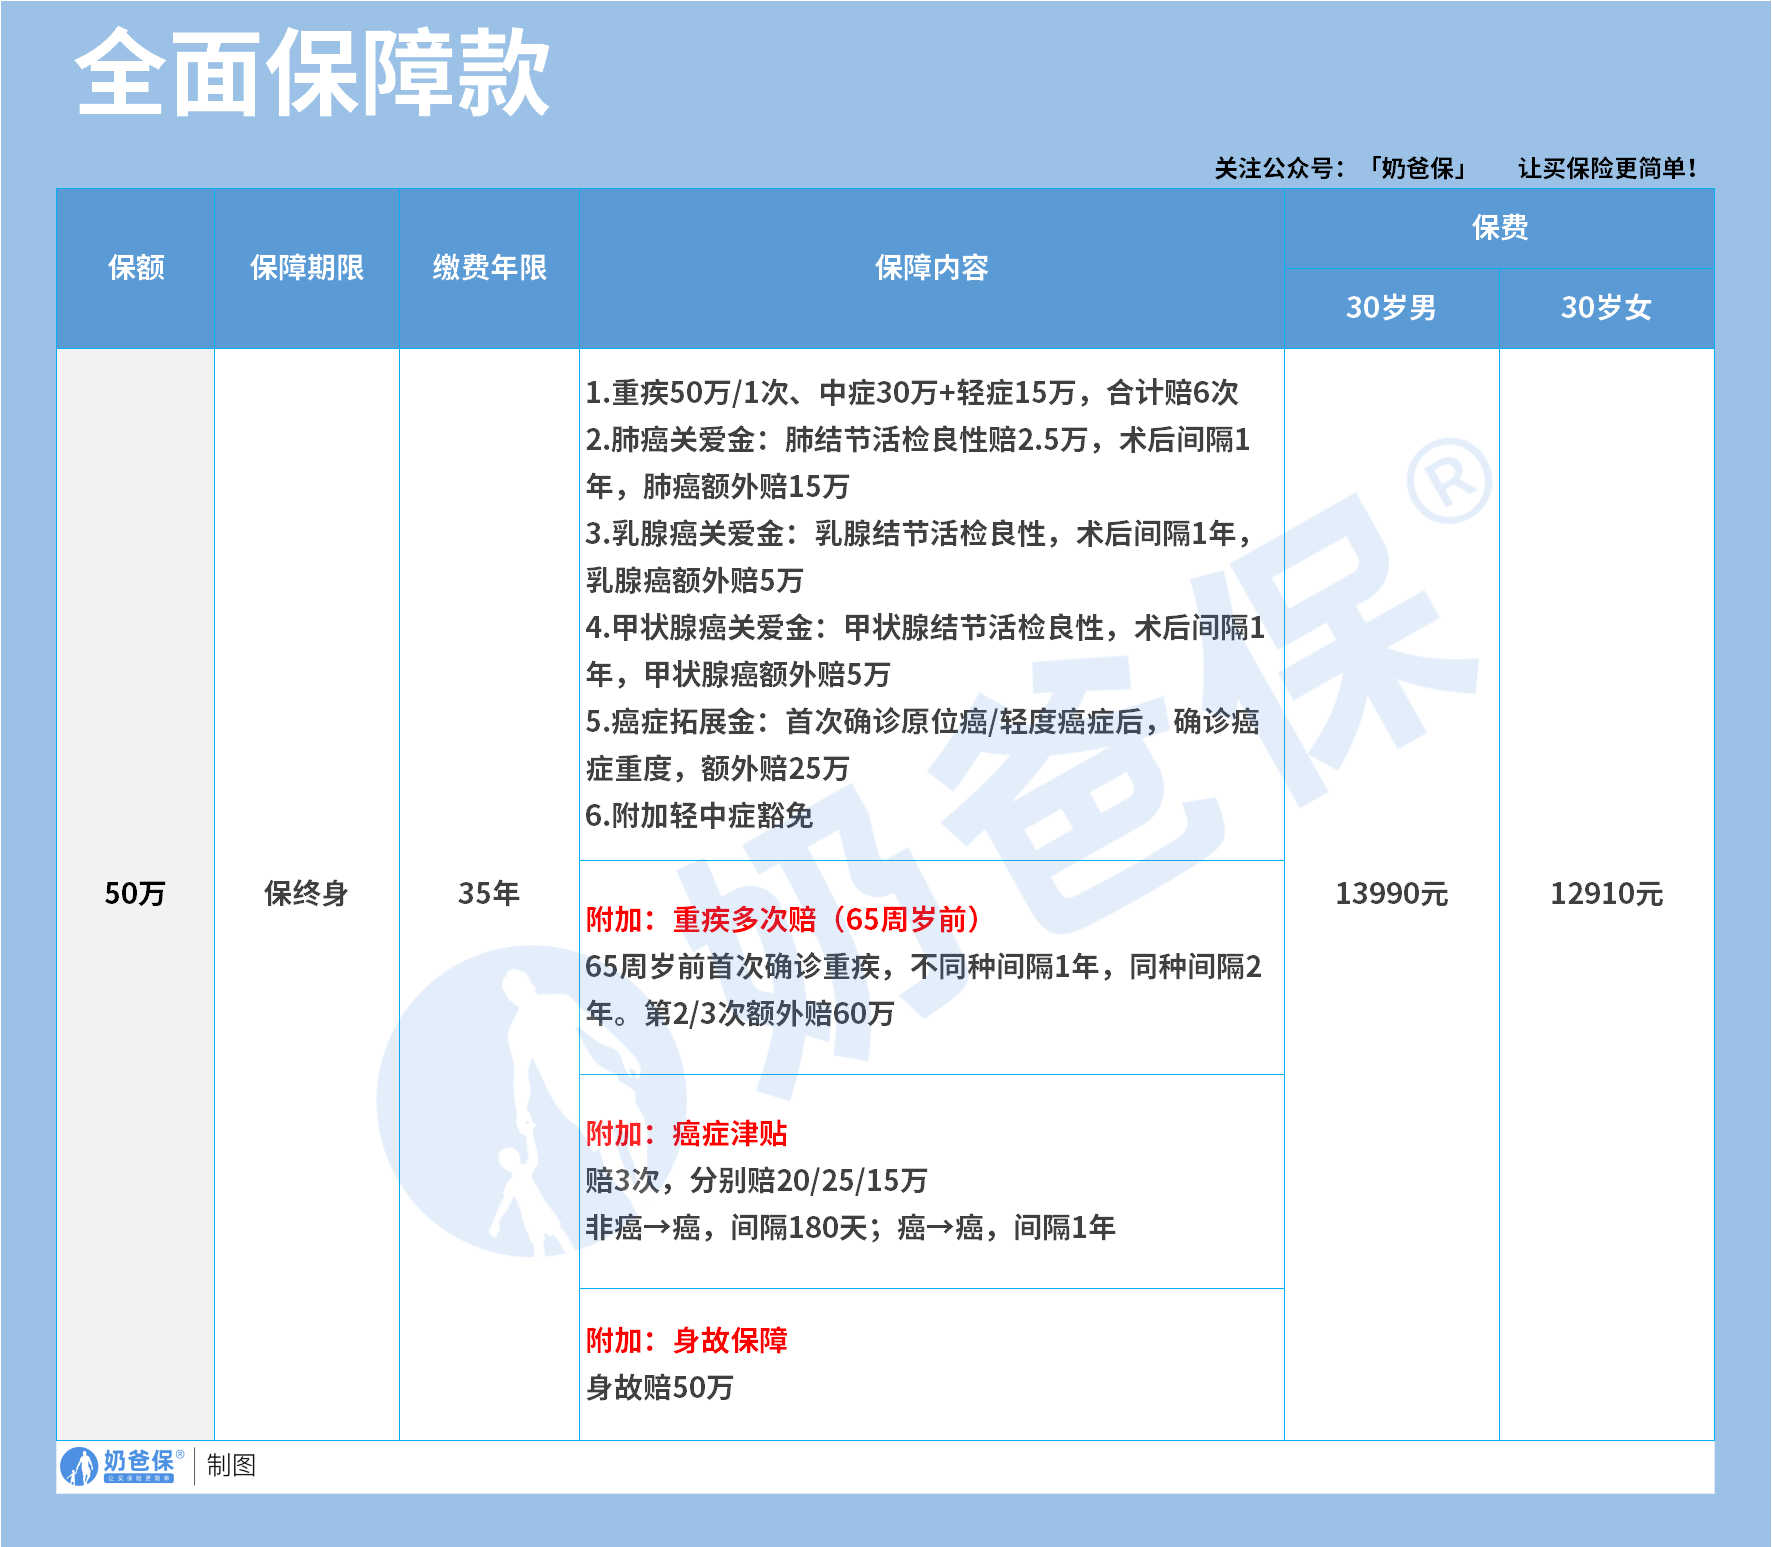Select the 保障内容 column header
The height and width of the screenshot is (1547, 1772).
(x=931, y=268)
